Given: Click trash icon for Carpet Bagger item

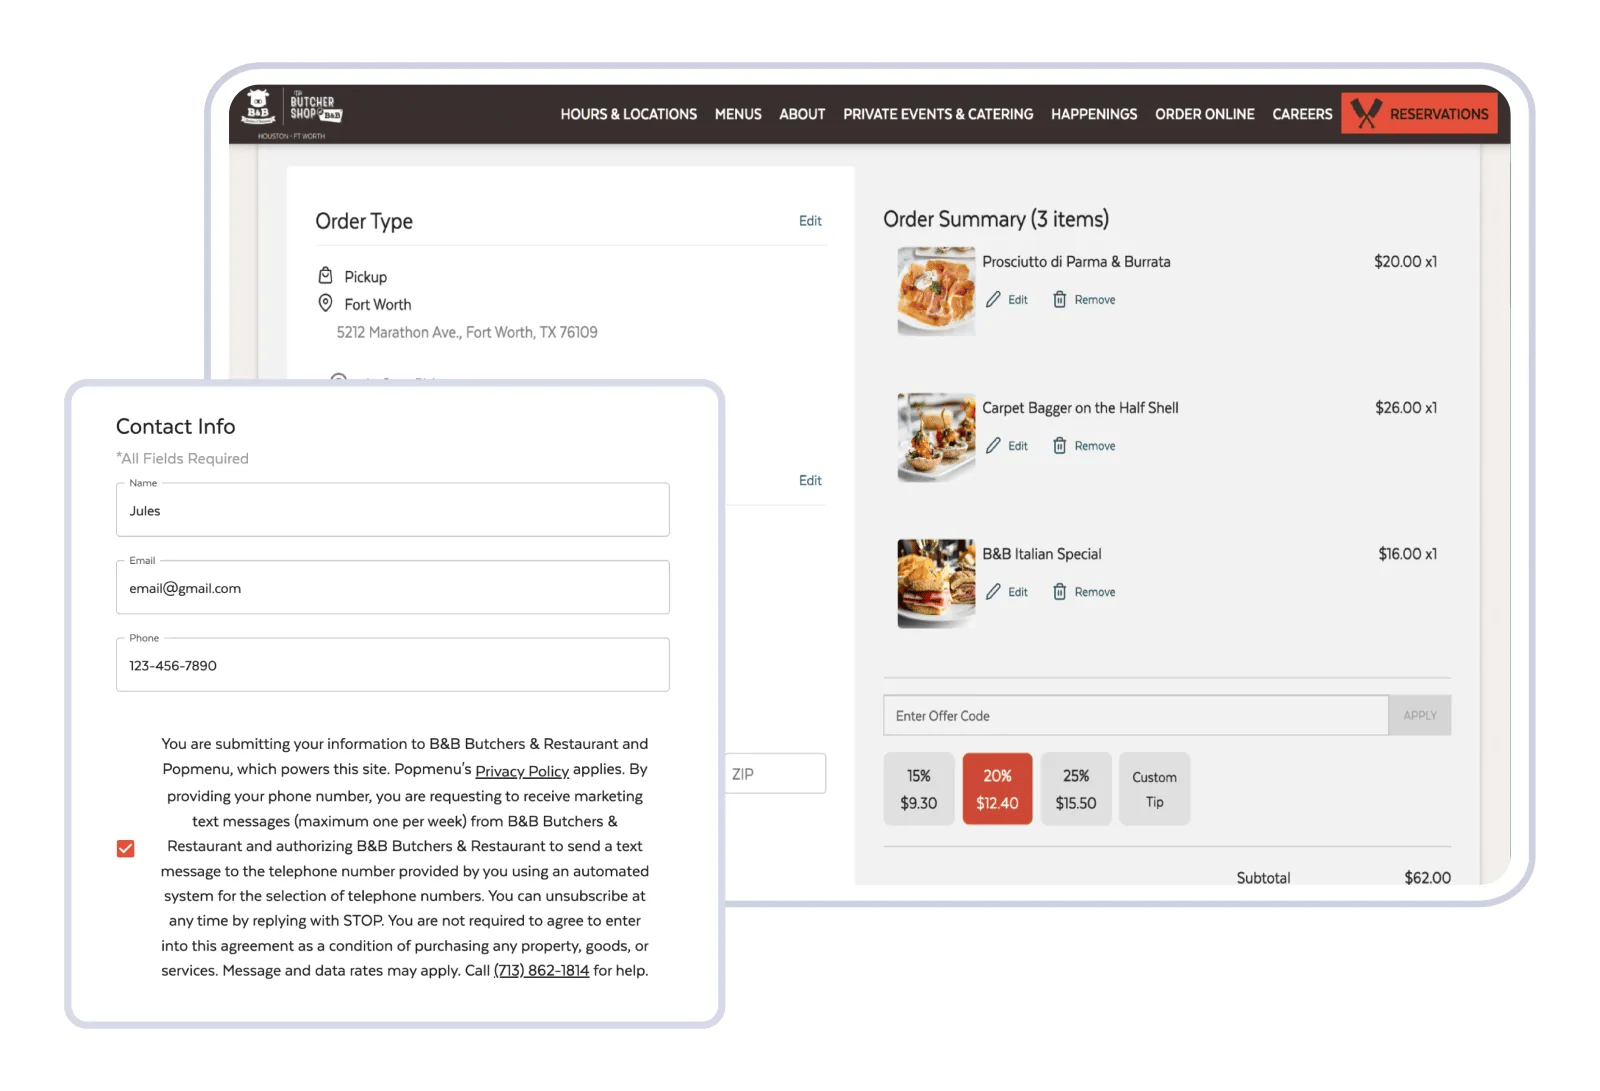Looking at the screenshot, I should 1059,445.
